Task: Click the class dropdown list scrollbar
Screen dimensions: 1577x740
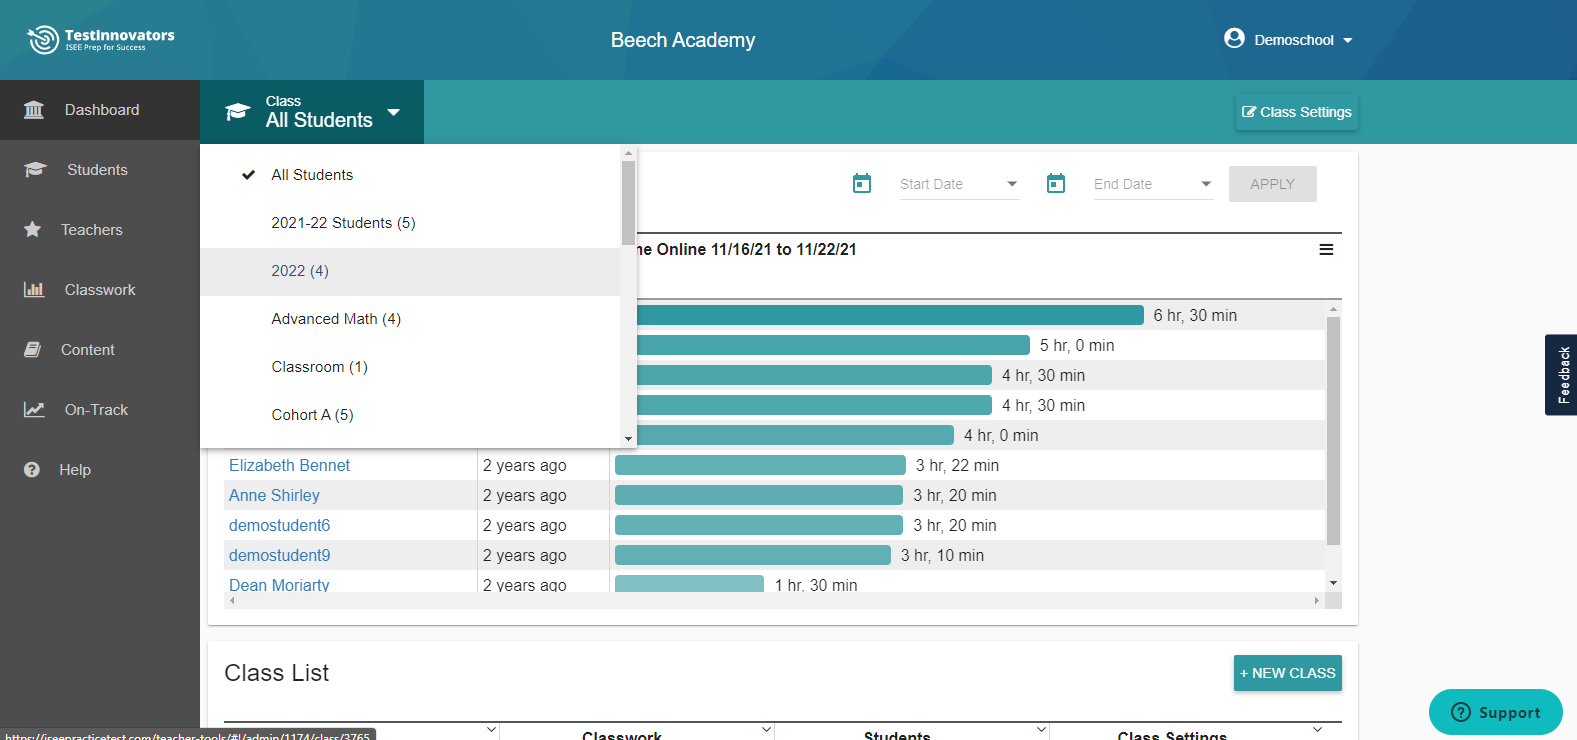Action: pyautogui.click(x=628, y=203)
